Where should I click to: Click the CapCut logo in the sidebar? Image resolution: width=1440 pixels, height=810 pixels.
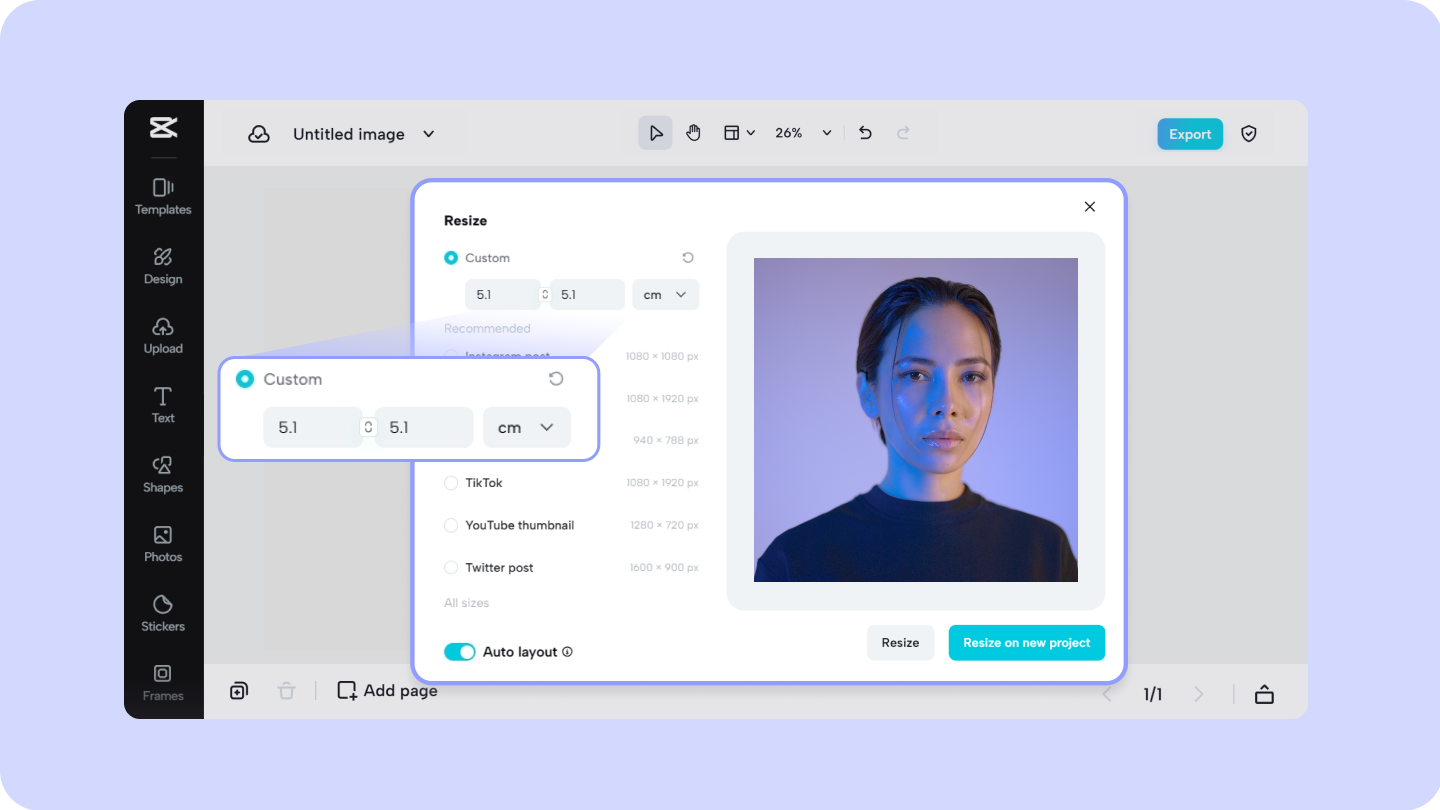tap(163, 128)
